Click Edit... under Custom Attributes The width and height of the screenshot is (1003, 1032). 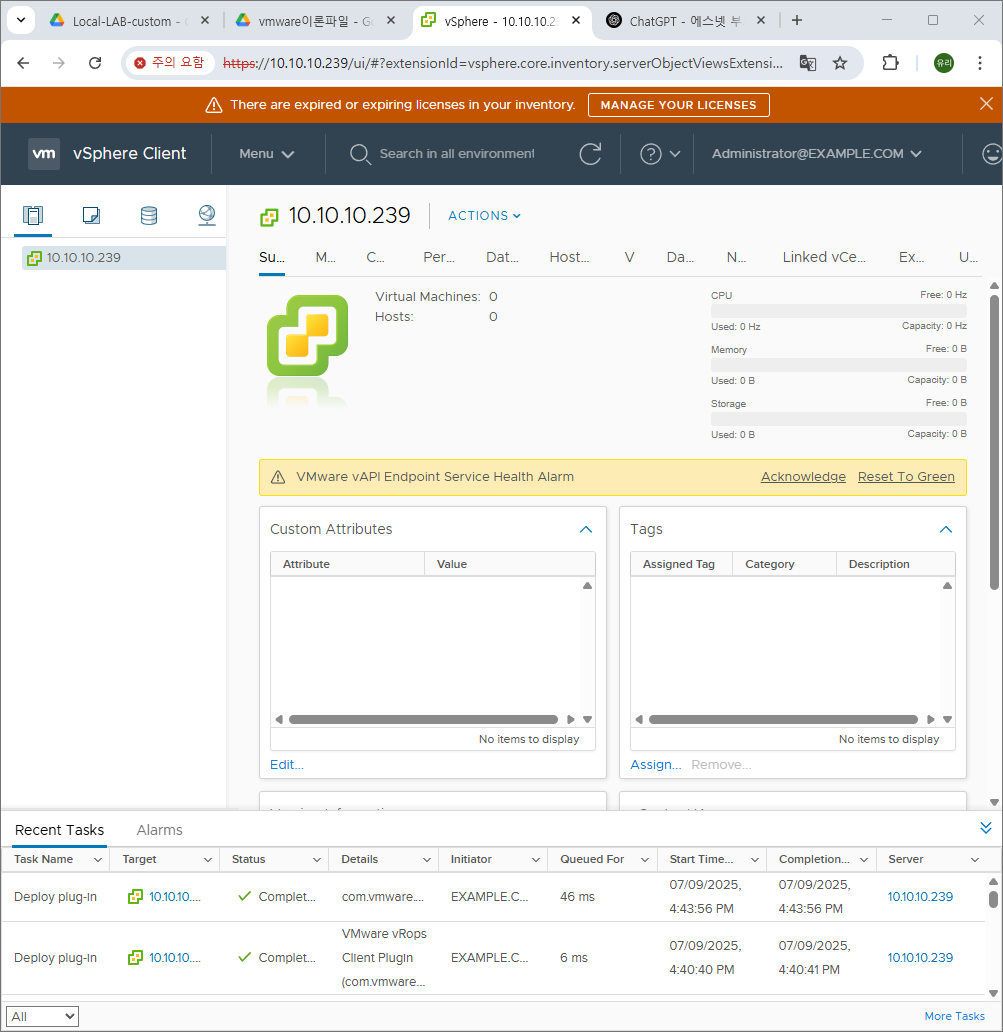[x=287, y=765]
